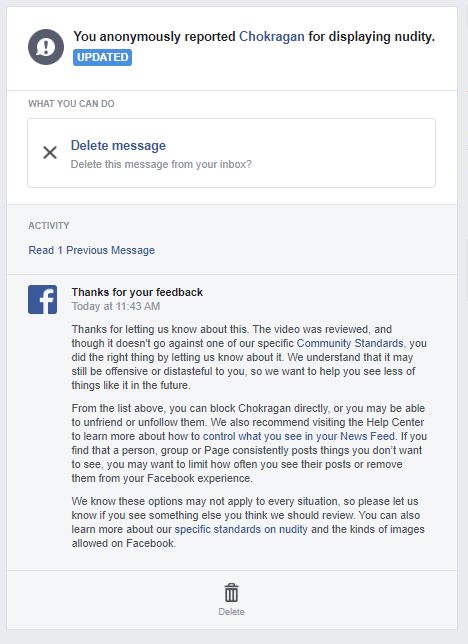The image size is (468, 644).
Task: Click 'Delete this message from your inbox?' text
Action: tap(161, 164)
